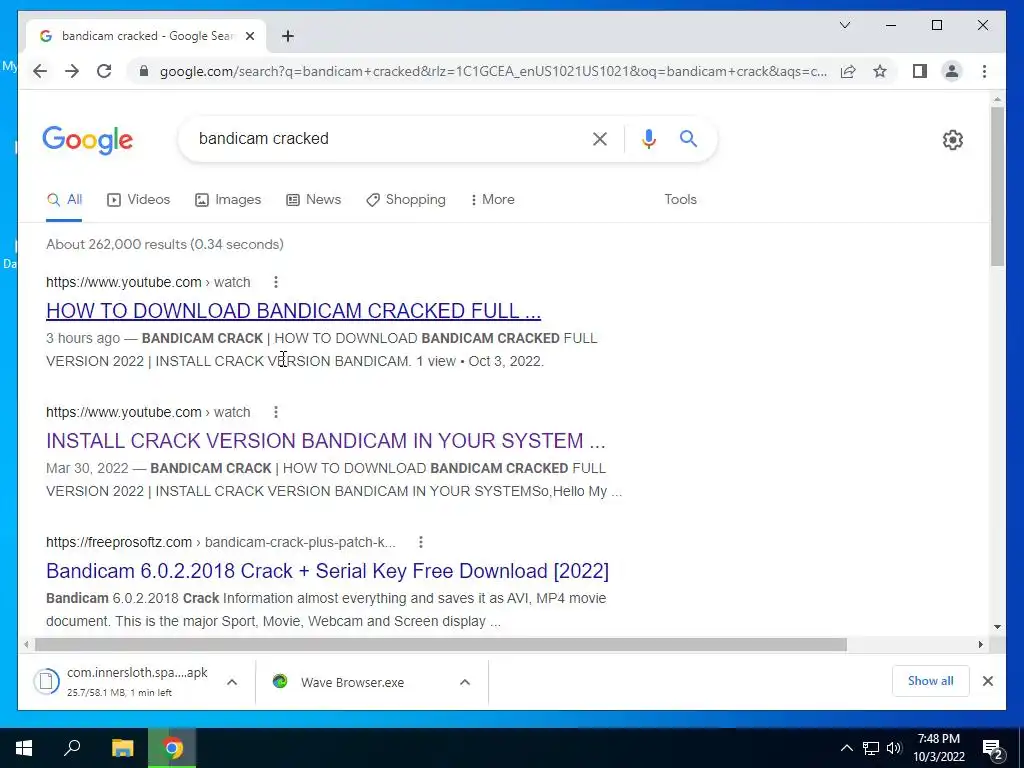This screenshot has height=768, width=1024.
Task: Open network status tray icon
Action: 871,748
